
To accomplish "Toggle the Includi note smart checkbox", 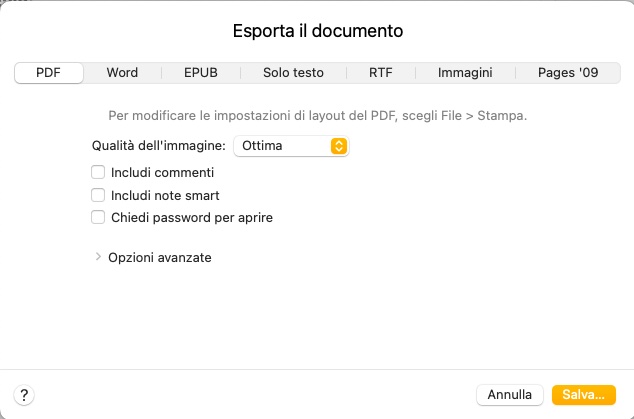I will (98, 195).
